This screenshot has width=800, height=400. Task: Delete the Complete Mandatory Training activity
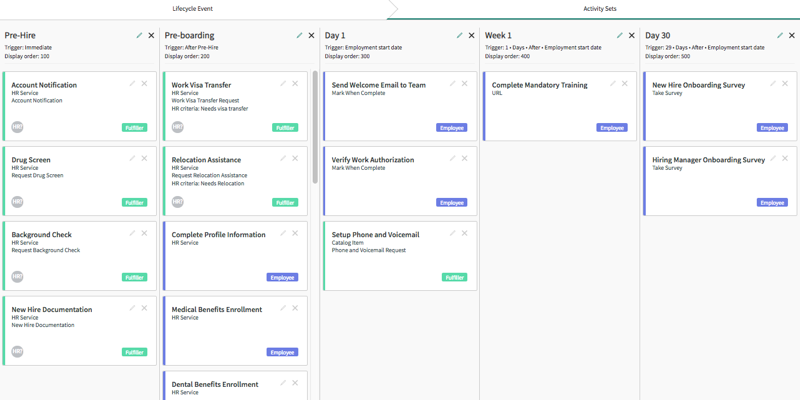point(624,84)
